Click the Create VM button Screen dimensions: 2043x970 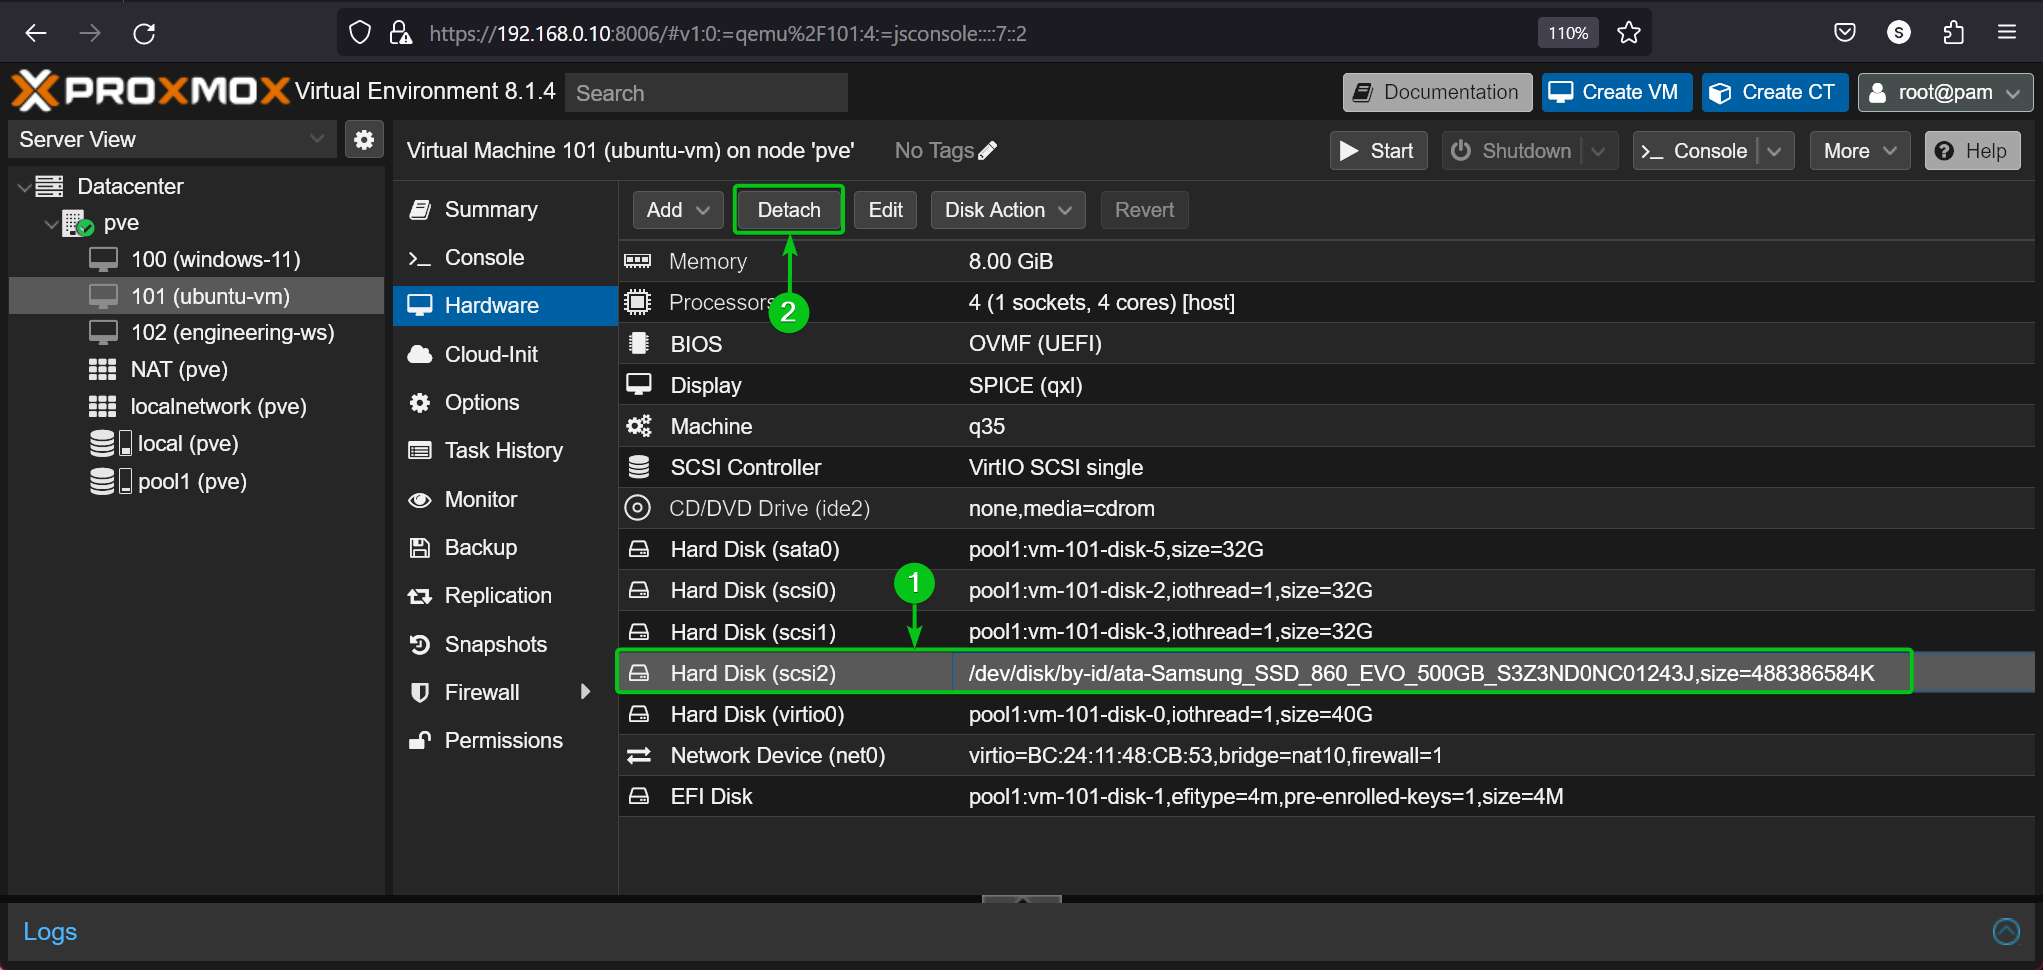coord(1617,92)
